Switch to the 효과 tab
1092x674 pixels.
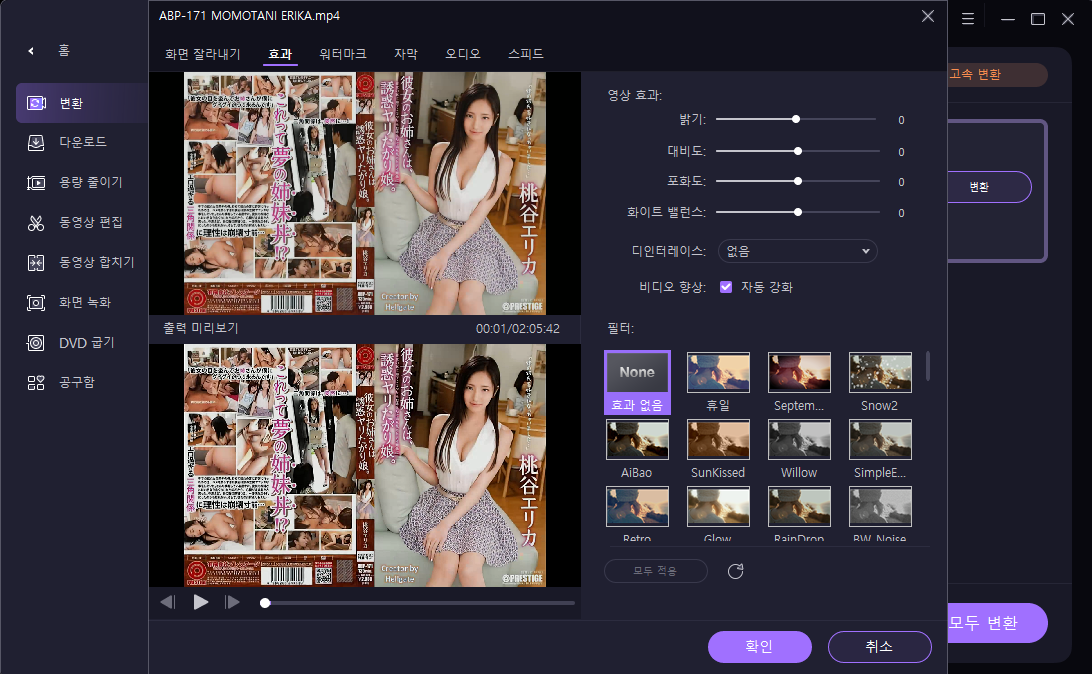point(280,54)
